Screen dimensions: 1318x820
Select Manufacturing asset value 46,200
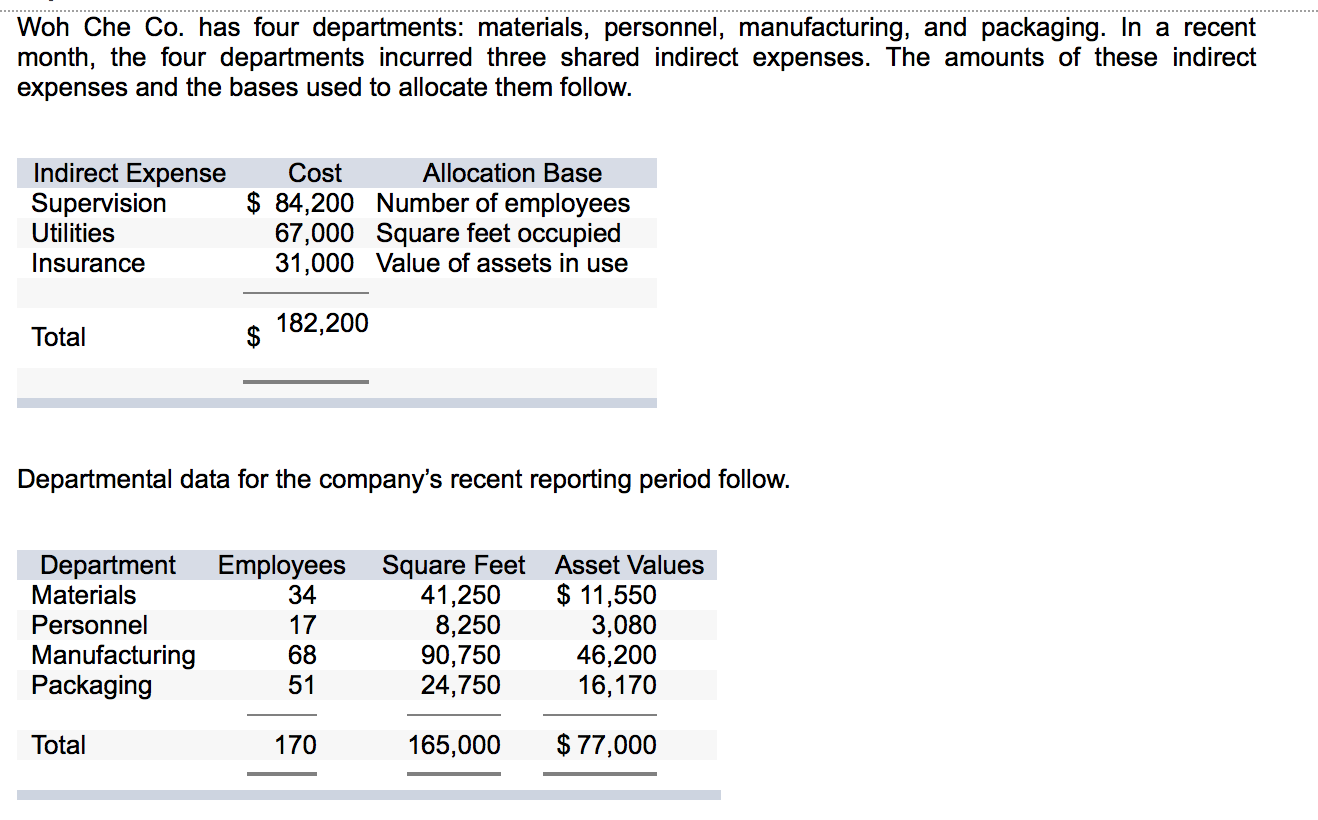click(x=617, y=655)
